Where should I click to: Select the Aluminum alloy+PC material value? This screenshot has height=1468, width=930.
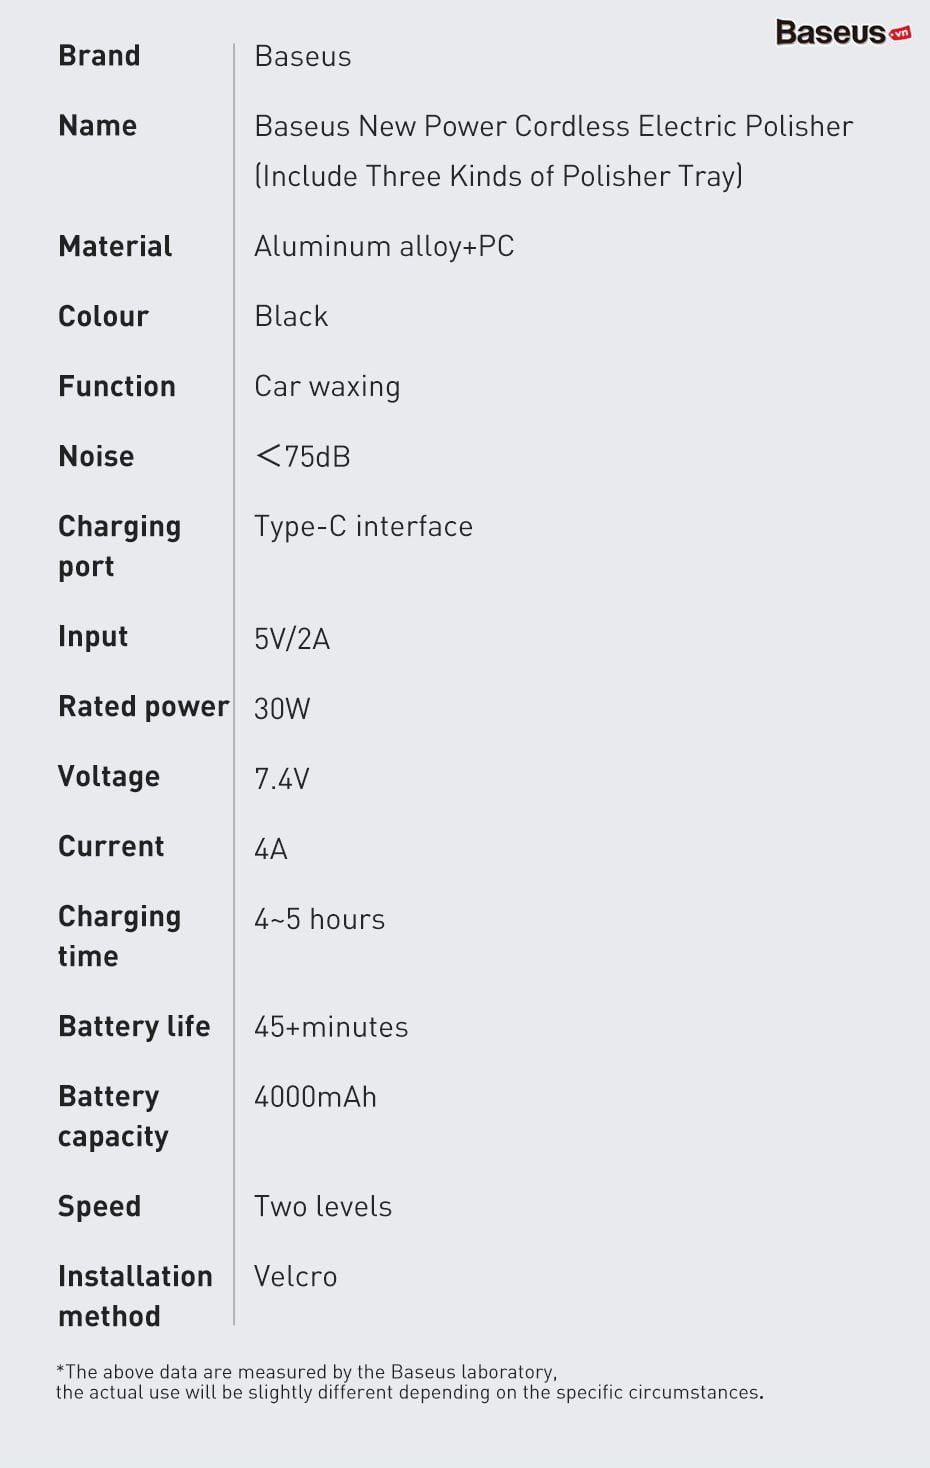(384, 246)
